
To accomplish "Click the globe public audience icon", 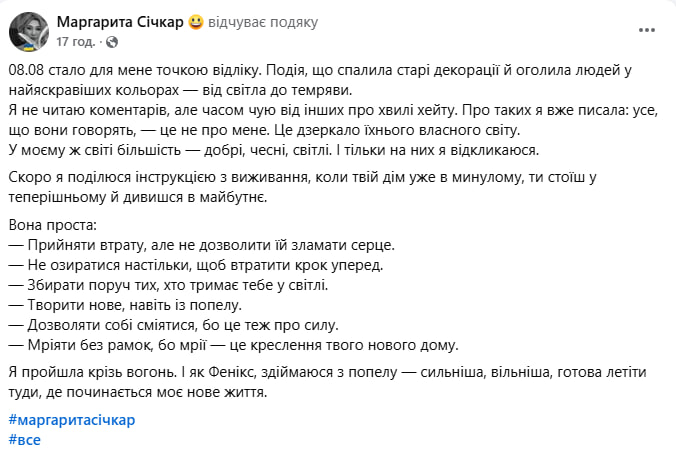I will [110, 42].
